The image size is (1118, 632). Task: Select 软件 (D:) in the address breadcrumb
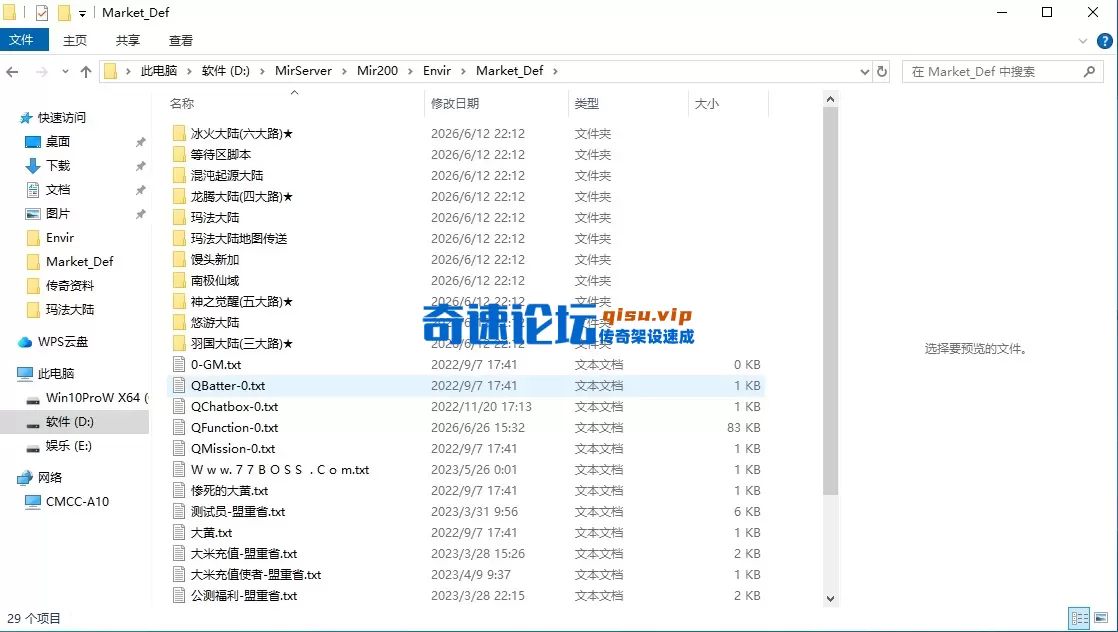pos(225,71)
